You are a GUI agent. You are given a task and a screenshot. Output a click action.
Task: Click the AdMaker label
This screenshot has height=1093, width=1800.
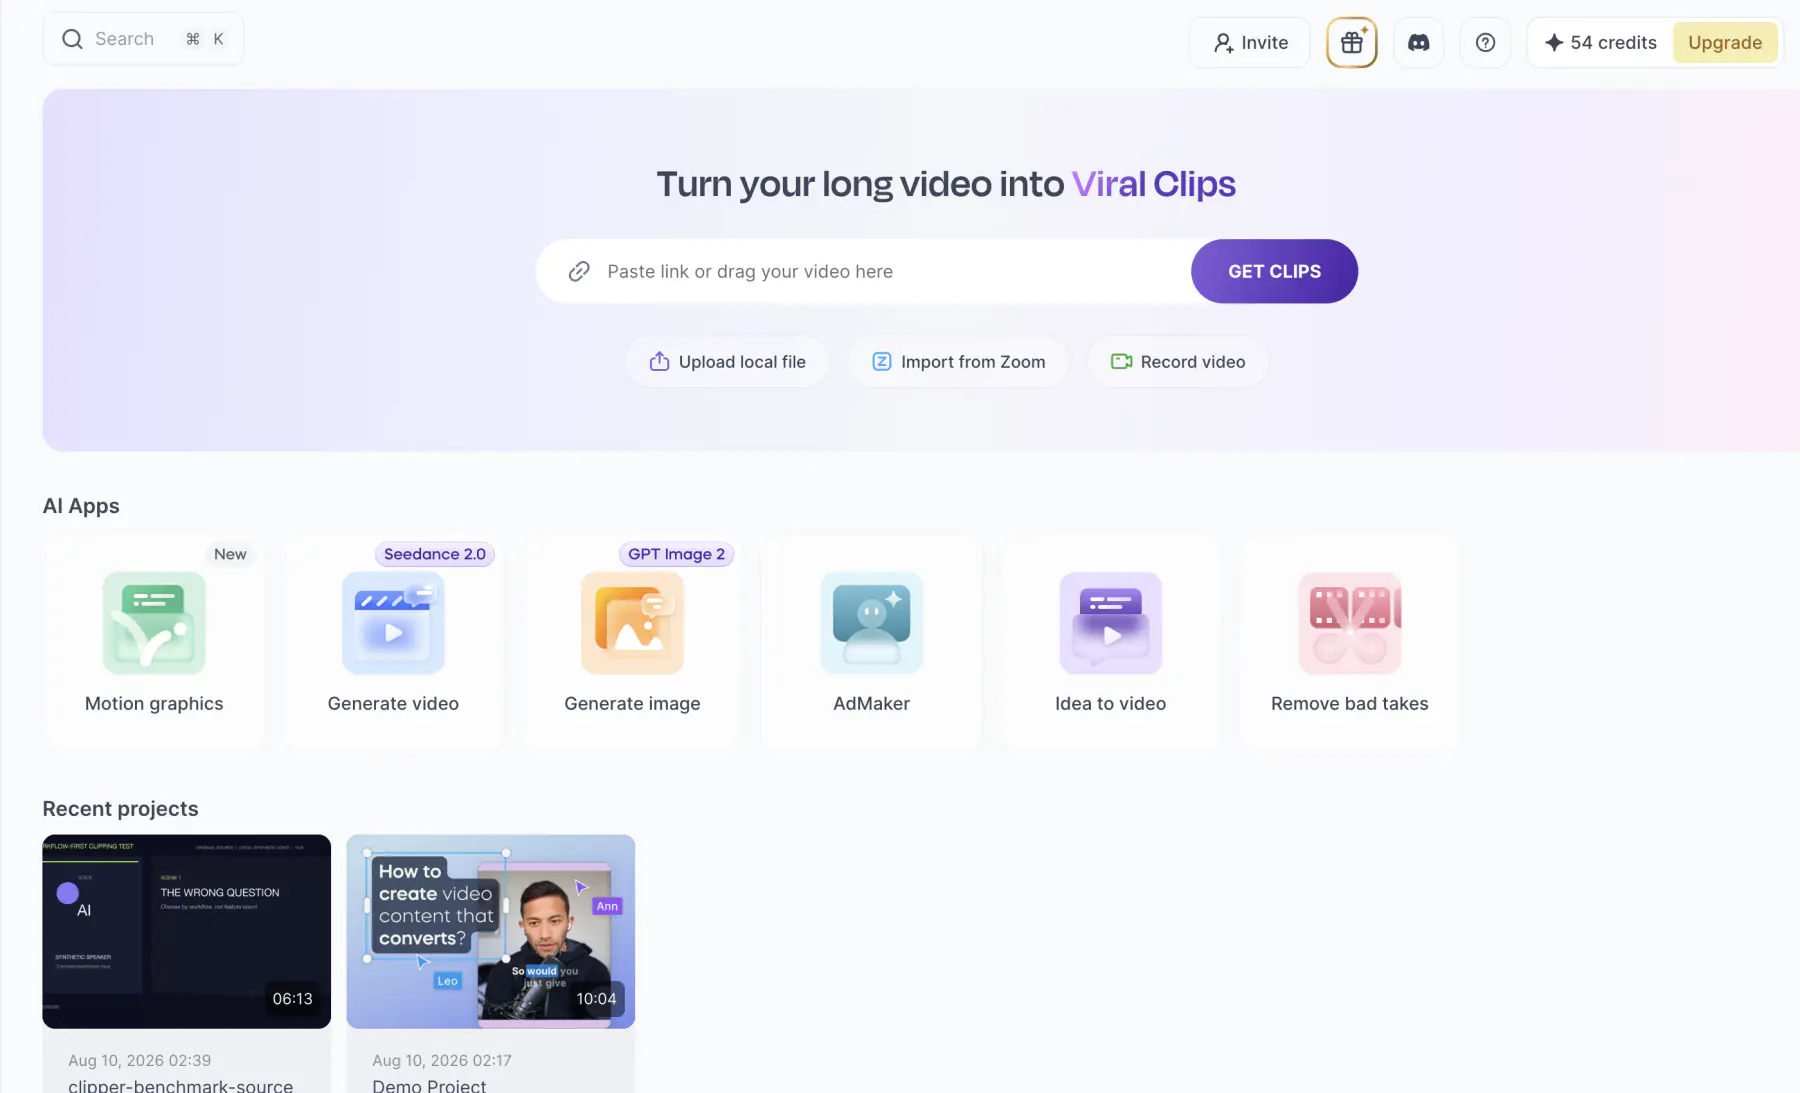(x=871, y=703)
